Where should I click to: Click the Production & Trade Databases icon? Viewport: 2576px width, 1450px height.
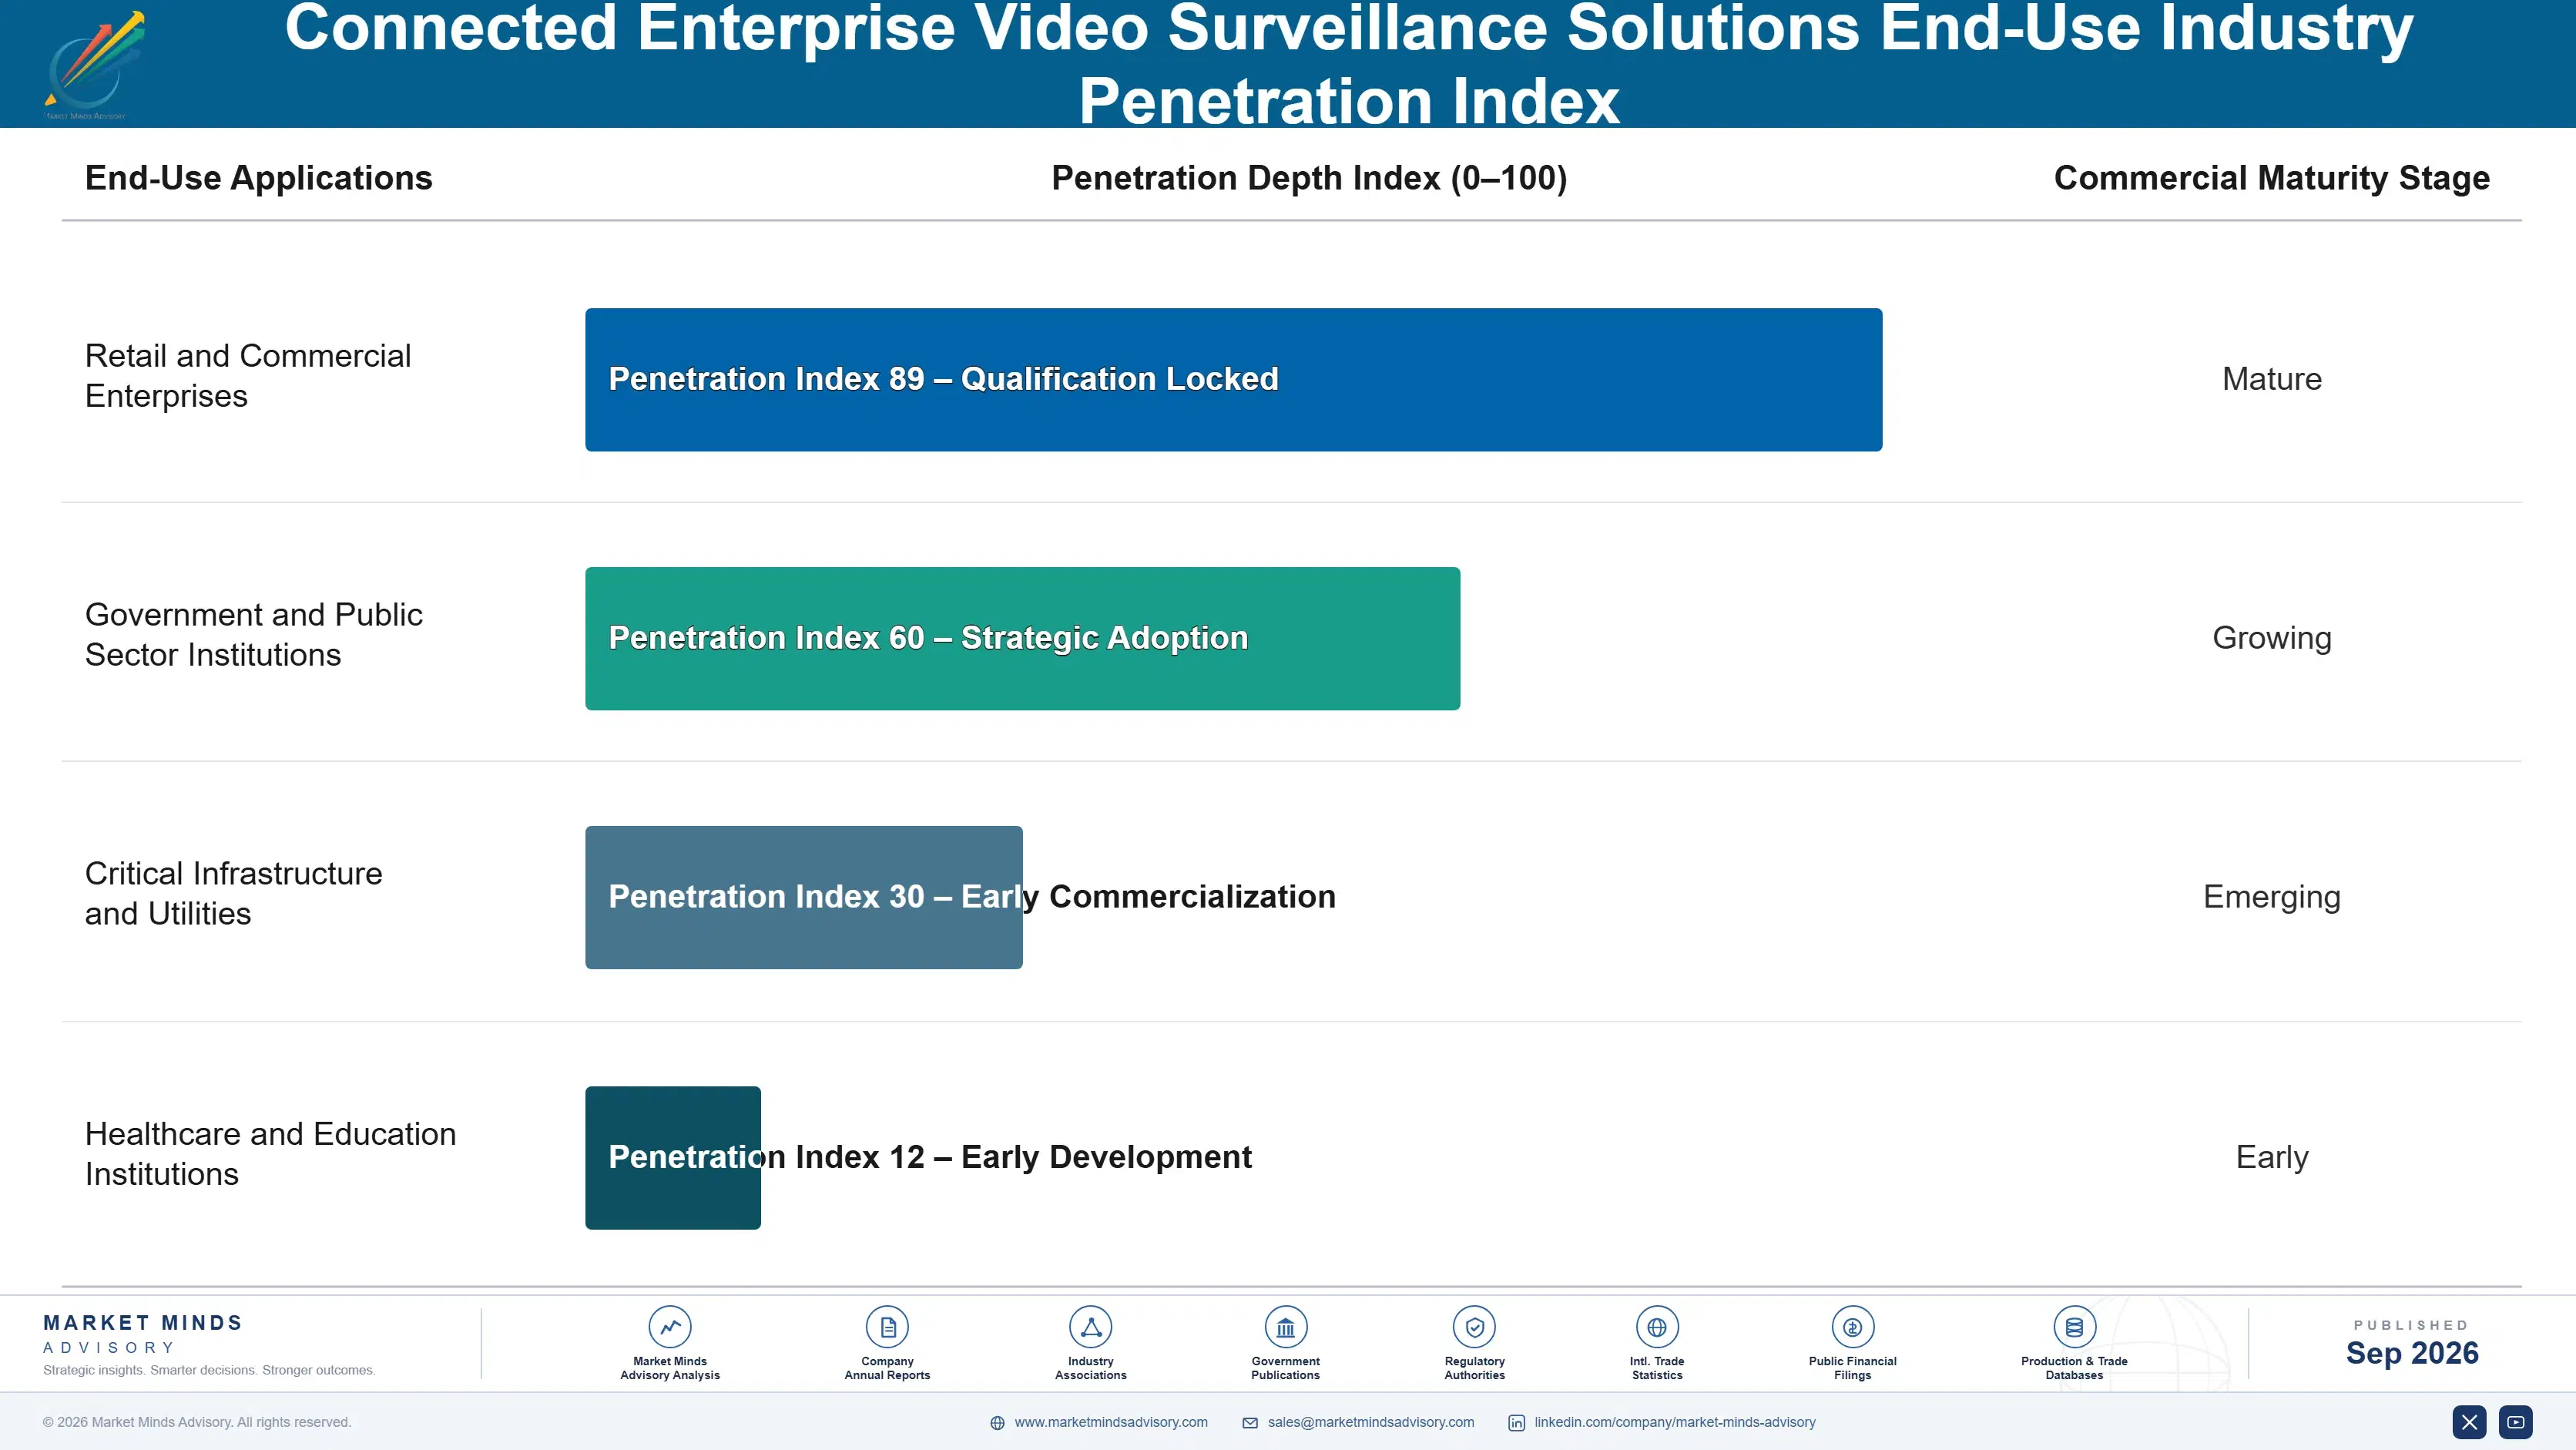tap(2074, 1327)
